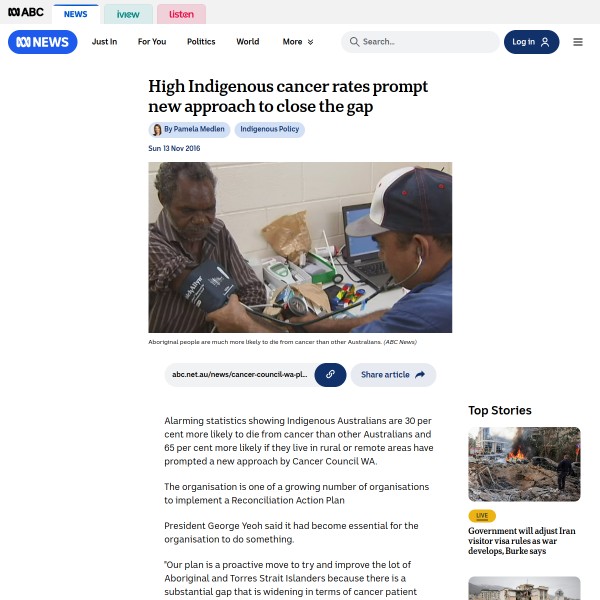This screenshot has width=600, height=600.
Task: Switch to the iview tab
Action: pyautogui.click(x=128, y=14)
